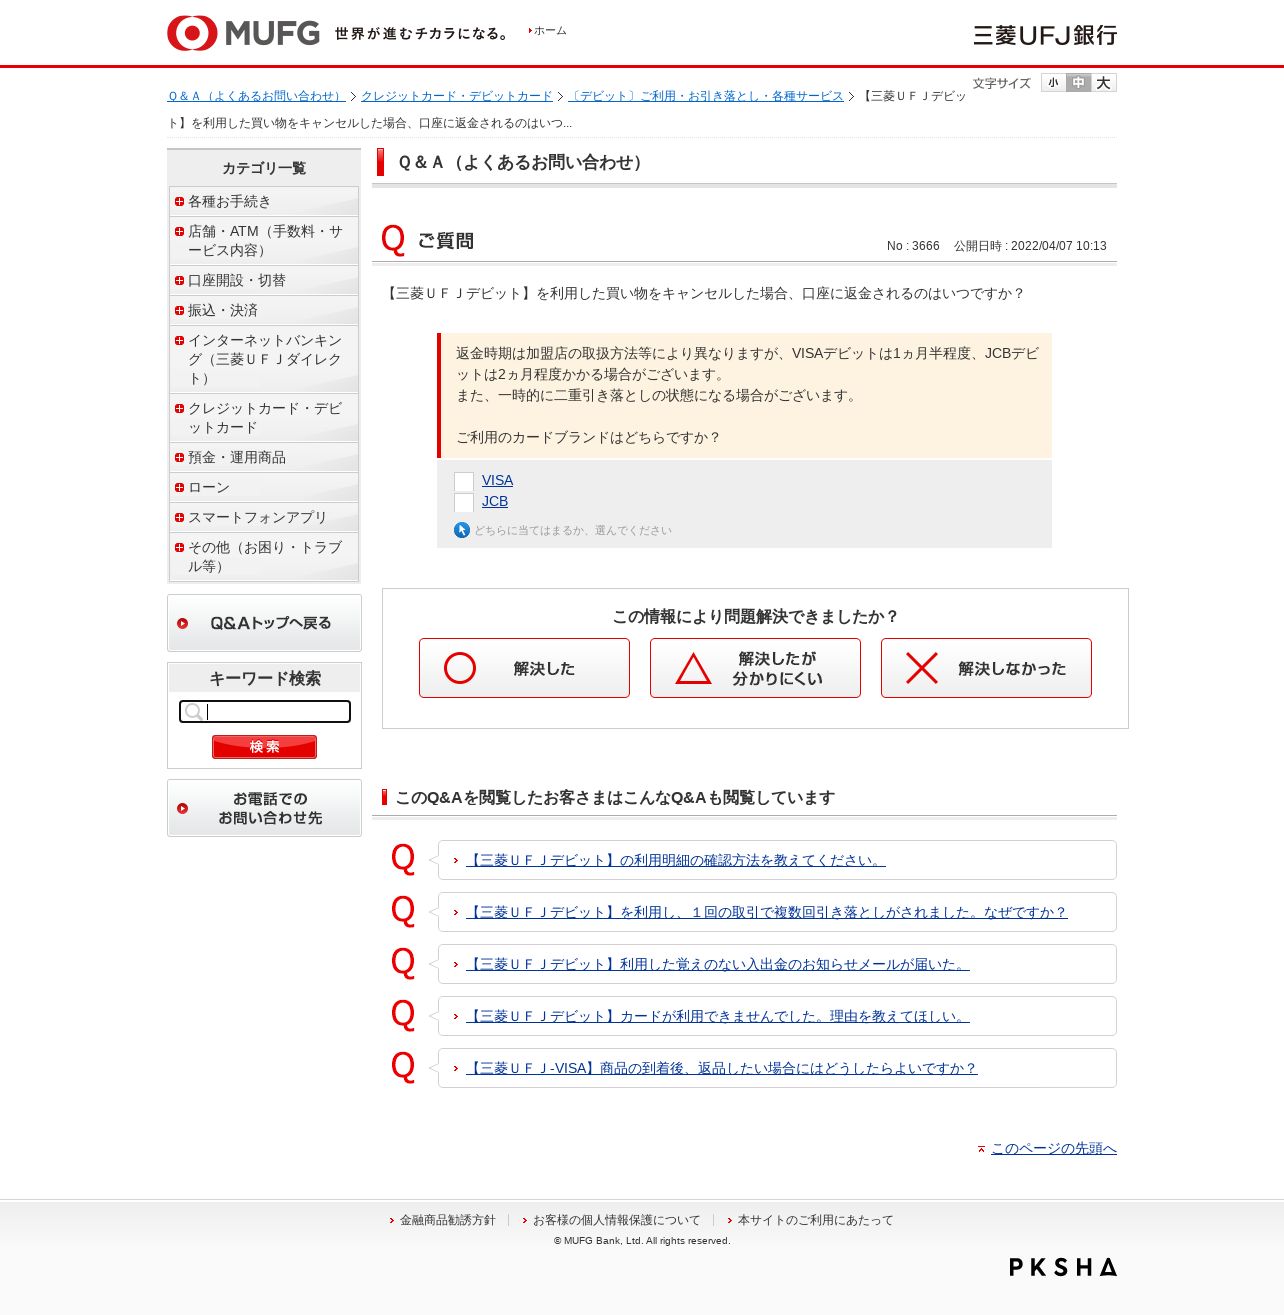Open breadcrumb [デビット]ご利用・お引き落とし・各種サービス
This screenshot has width=1284, height=1315.
click(706, 96)
